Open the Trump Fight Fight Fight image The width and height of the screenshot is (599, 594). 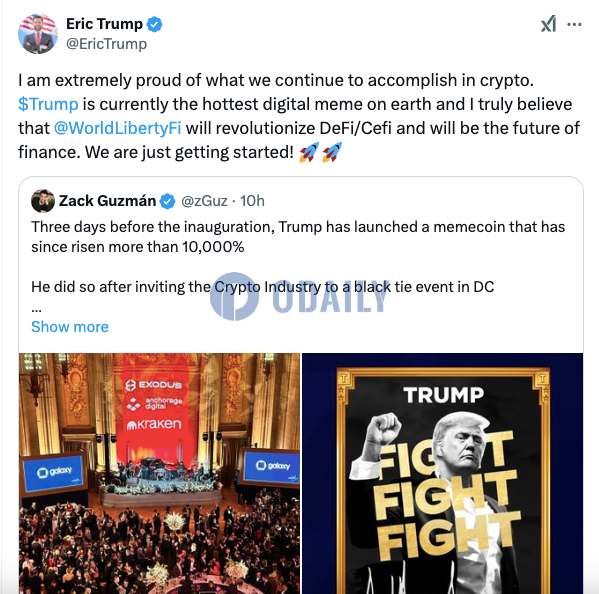442,473
